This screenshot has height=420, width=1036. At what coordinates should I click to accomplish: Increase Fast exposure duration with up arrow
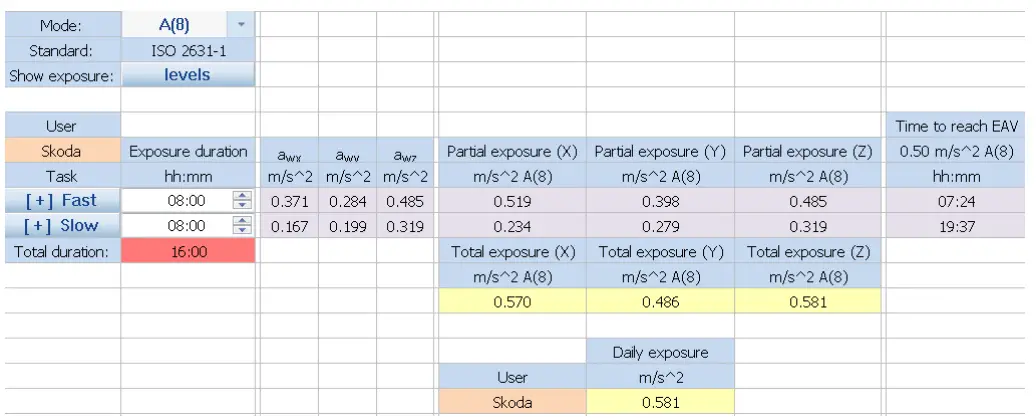pyautogui.click(x=241, y=196)
